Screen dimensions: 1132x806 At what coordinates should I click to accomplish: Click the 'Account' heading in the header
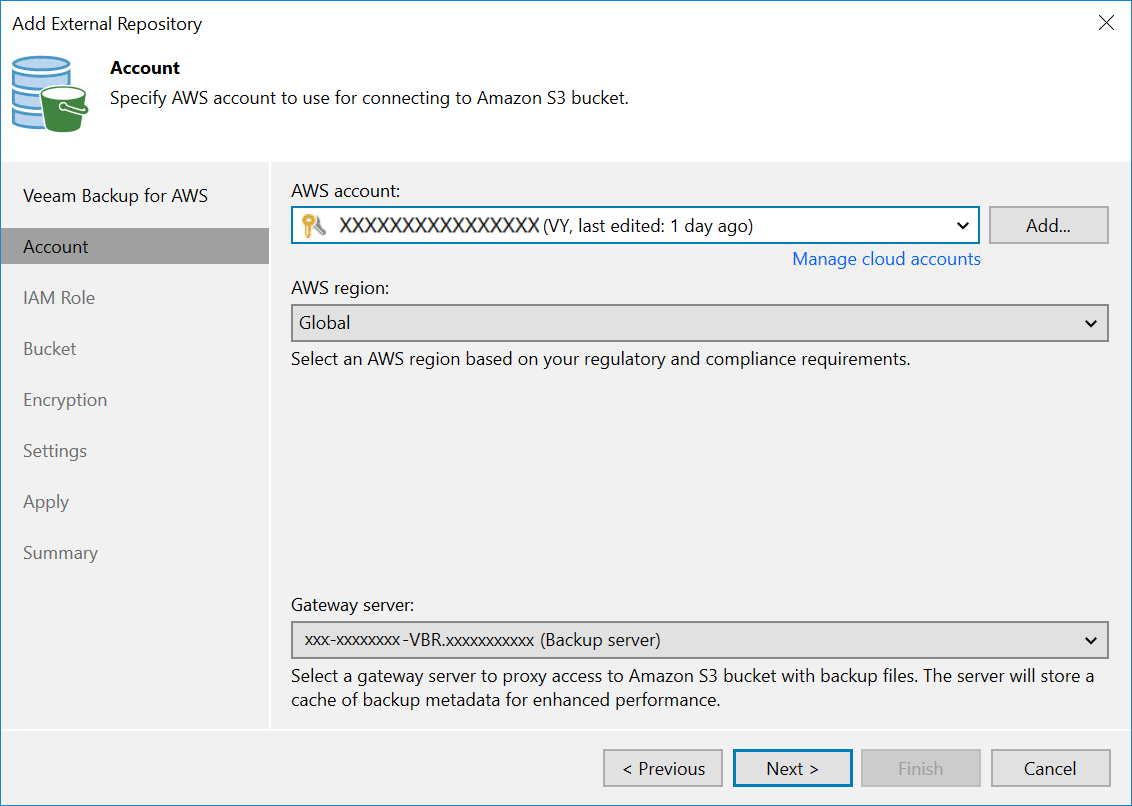[x=145, y=68]
